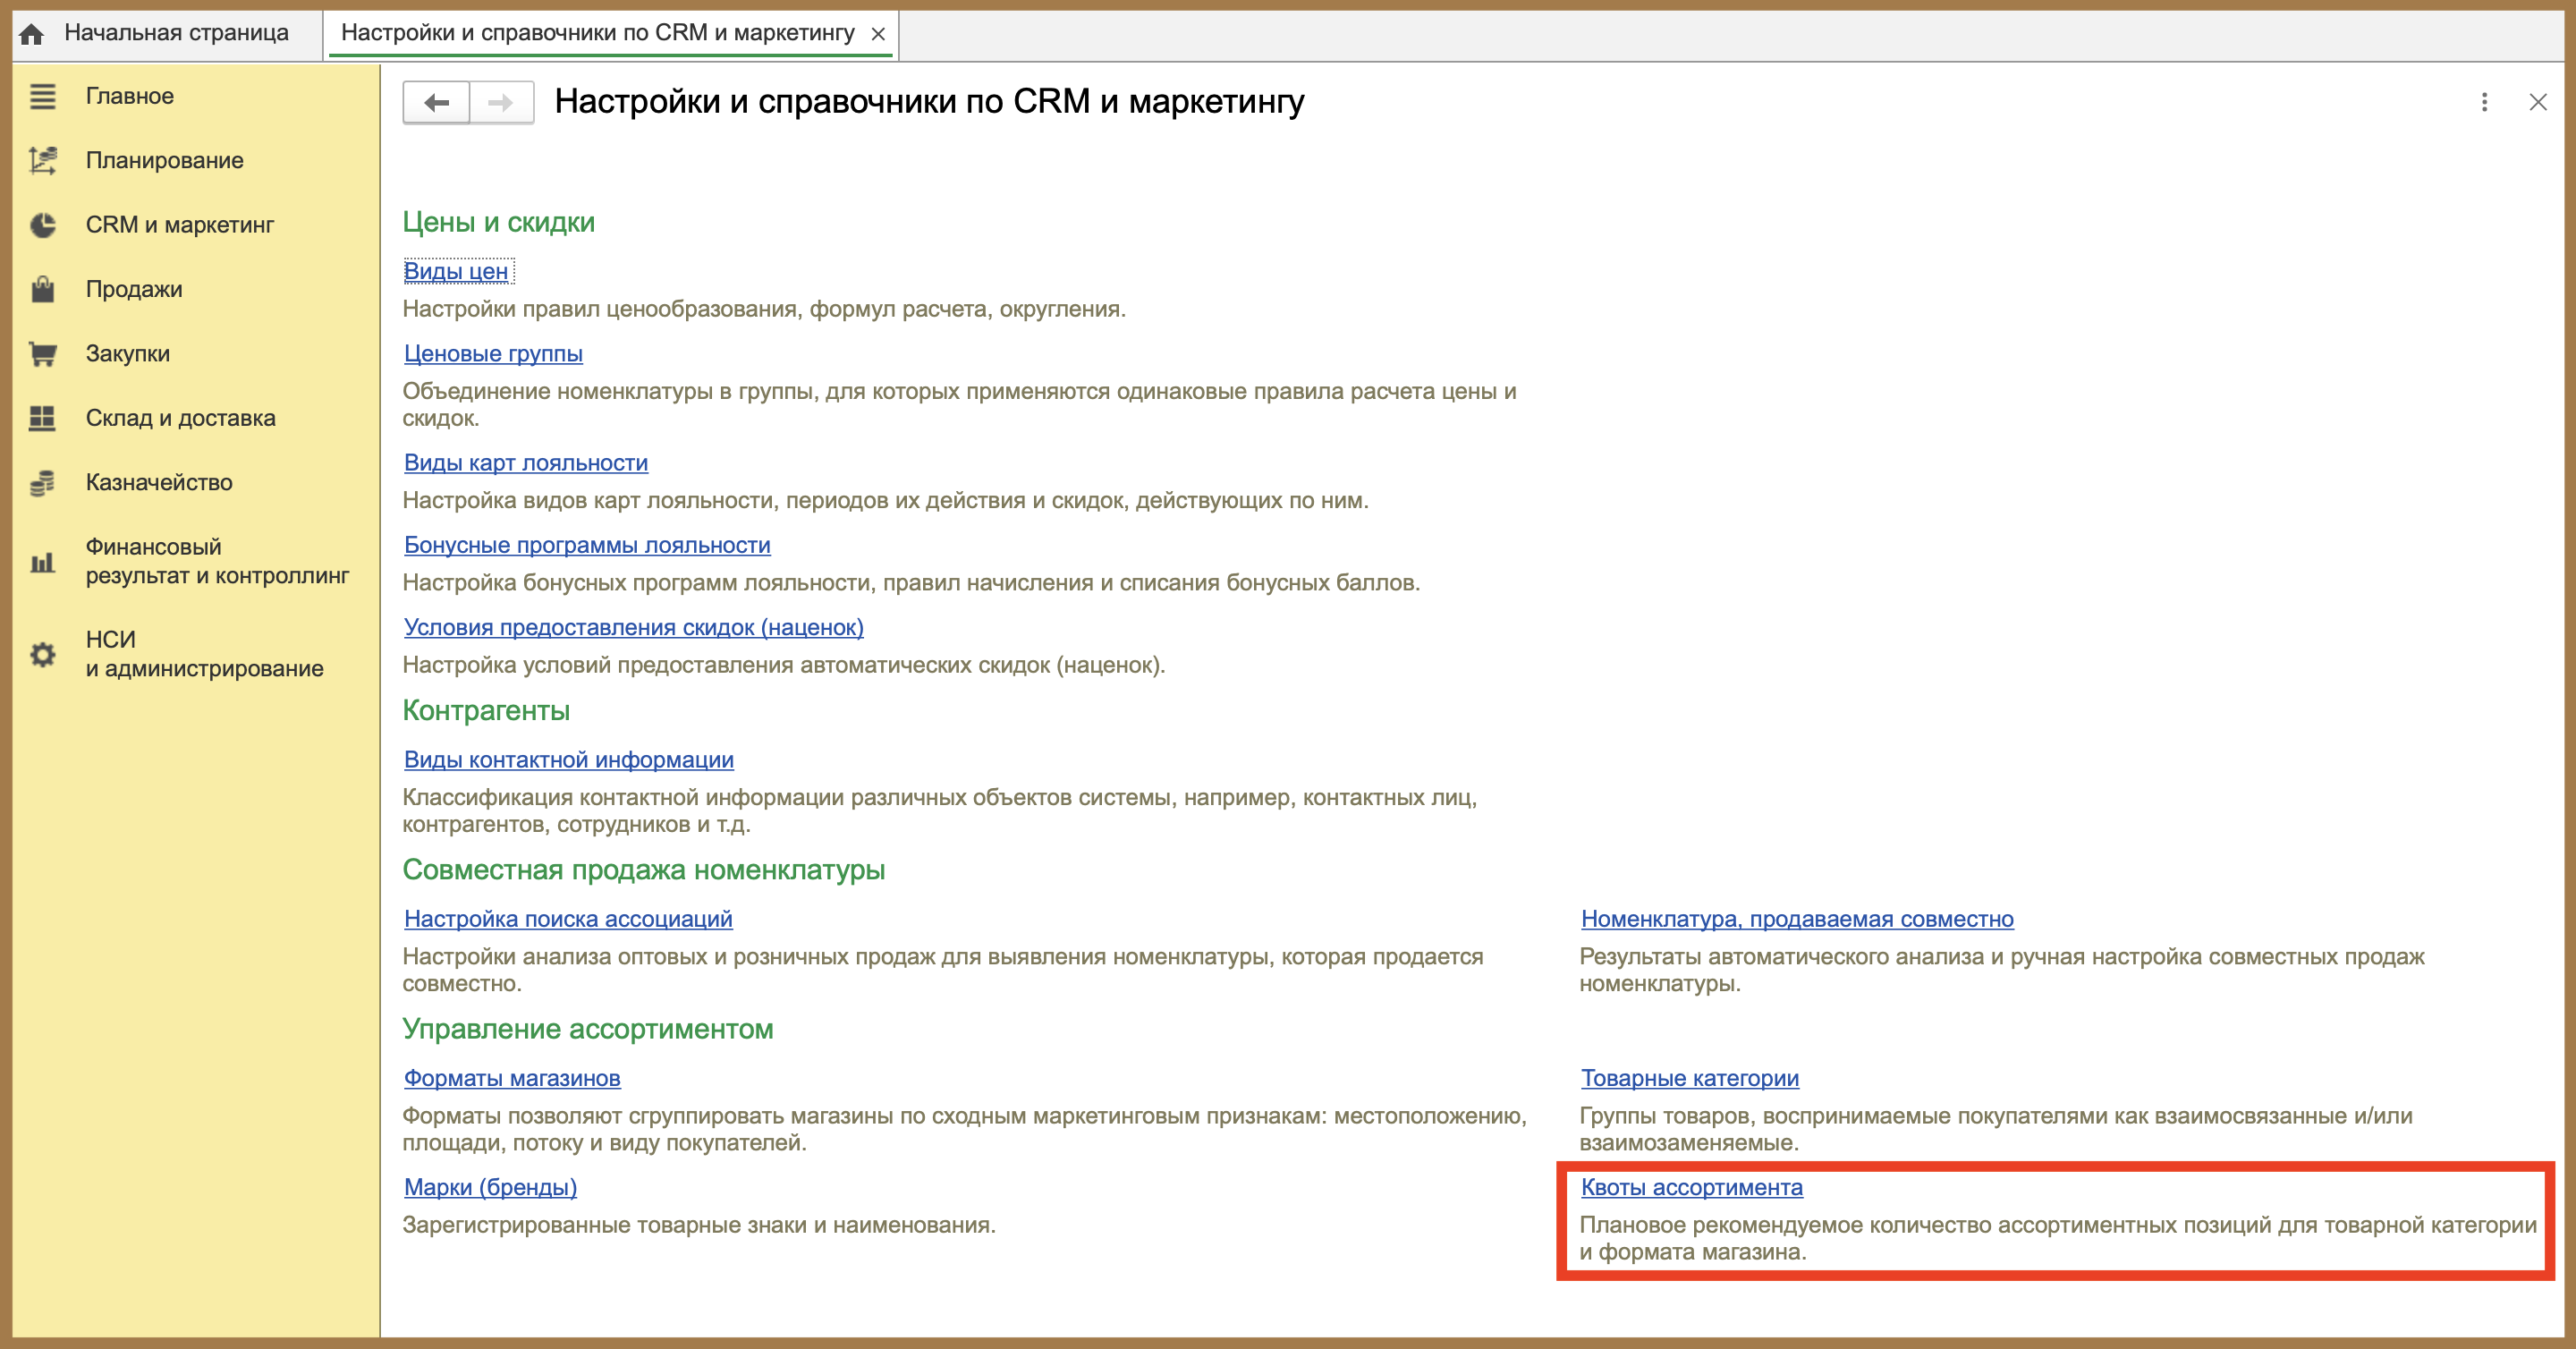Click the Планирование chart icon in the sidebar
The image size is (2576, 1349).
click(x=42, y=161)
